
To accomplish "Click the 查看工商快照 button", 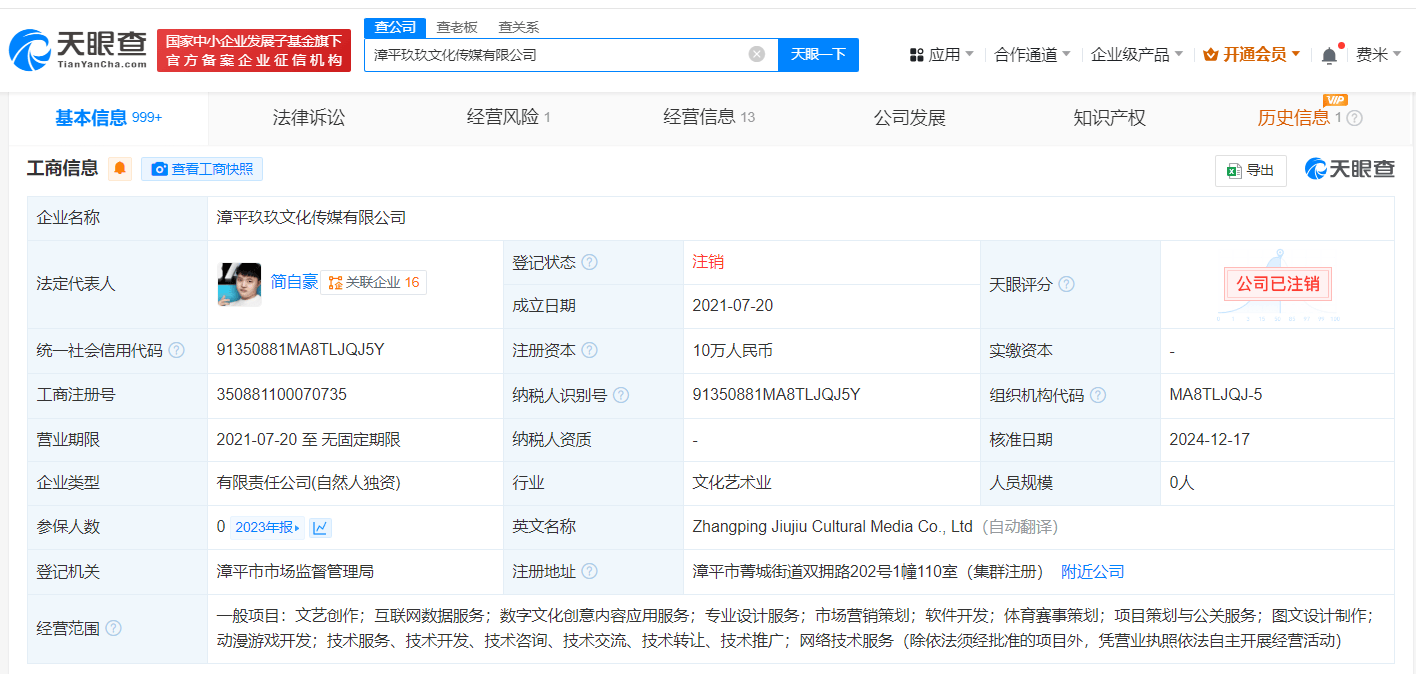I will click(x=202, y=169).
